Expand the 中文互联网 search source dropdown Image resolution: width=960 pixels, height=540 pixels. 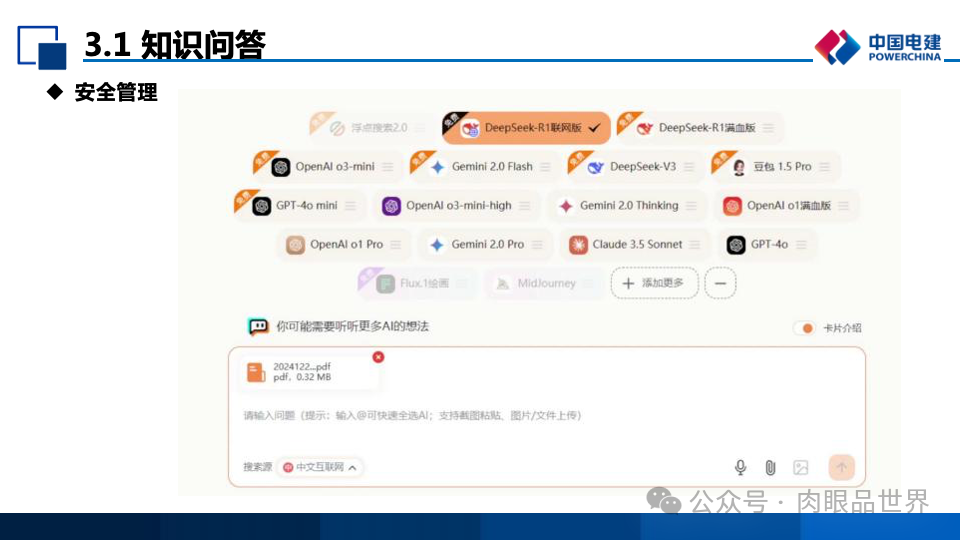(x=320, y=467)
